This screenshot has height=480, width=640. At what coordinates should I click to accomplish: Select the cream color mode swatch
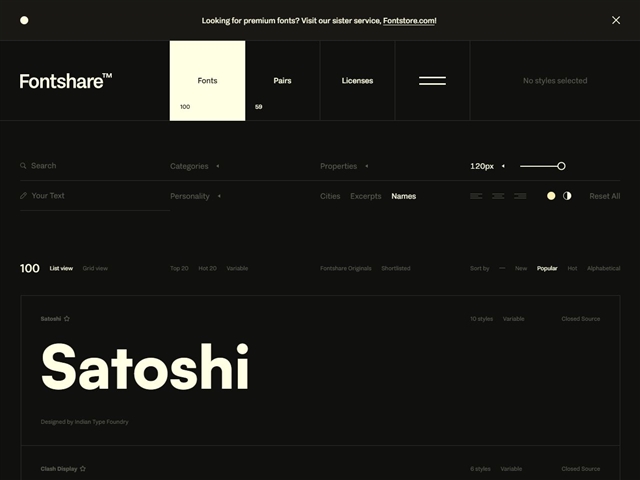(x=551, y=196)
